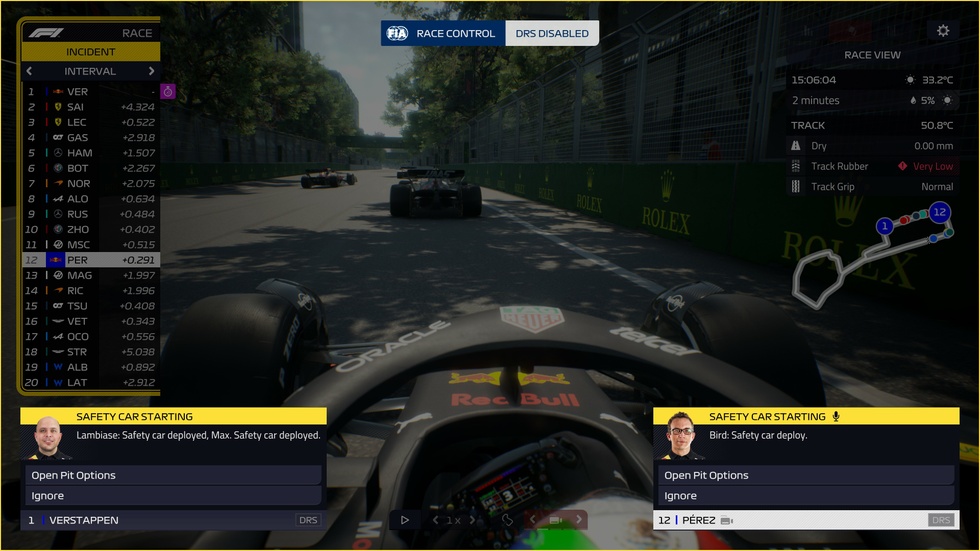The height and width of the screenshot is (551, 980).
Task: Click the sun icon next to 33.2°C
Action: 910,80
